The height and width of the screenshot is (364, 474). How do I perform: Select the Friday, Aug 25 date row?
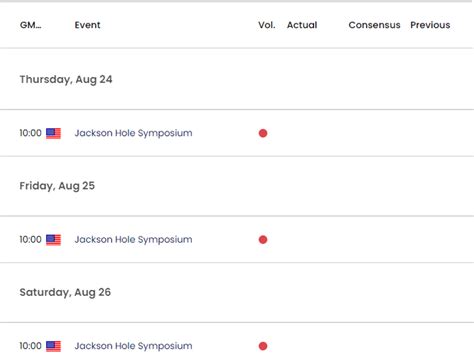(237, 186)
